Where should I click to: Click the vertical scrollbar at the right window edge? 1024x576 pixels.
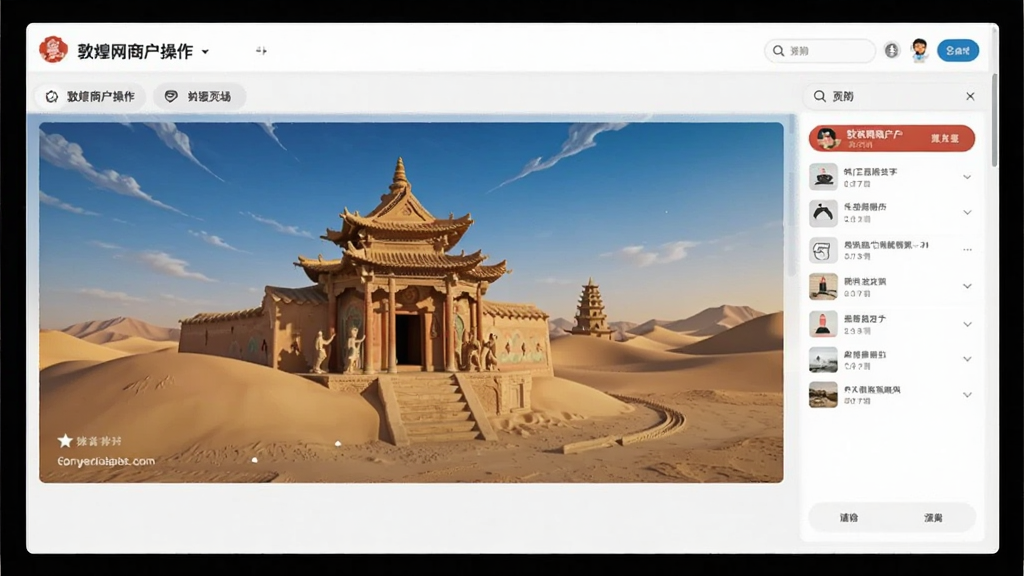(995, 121)
